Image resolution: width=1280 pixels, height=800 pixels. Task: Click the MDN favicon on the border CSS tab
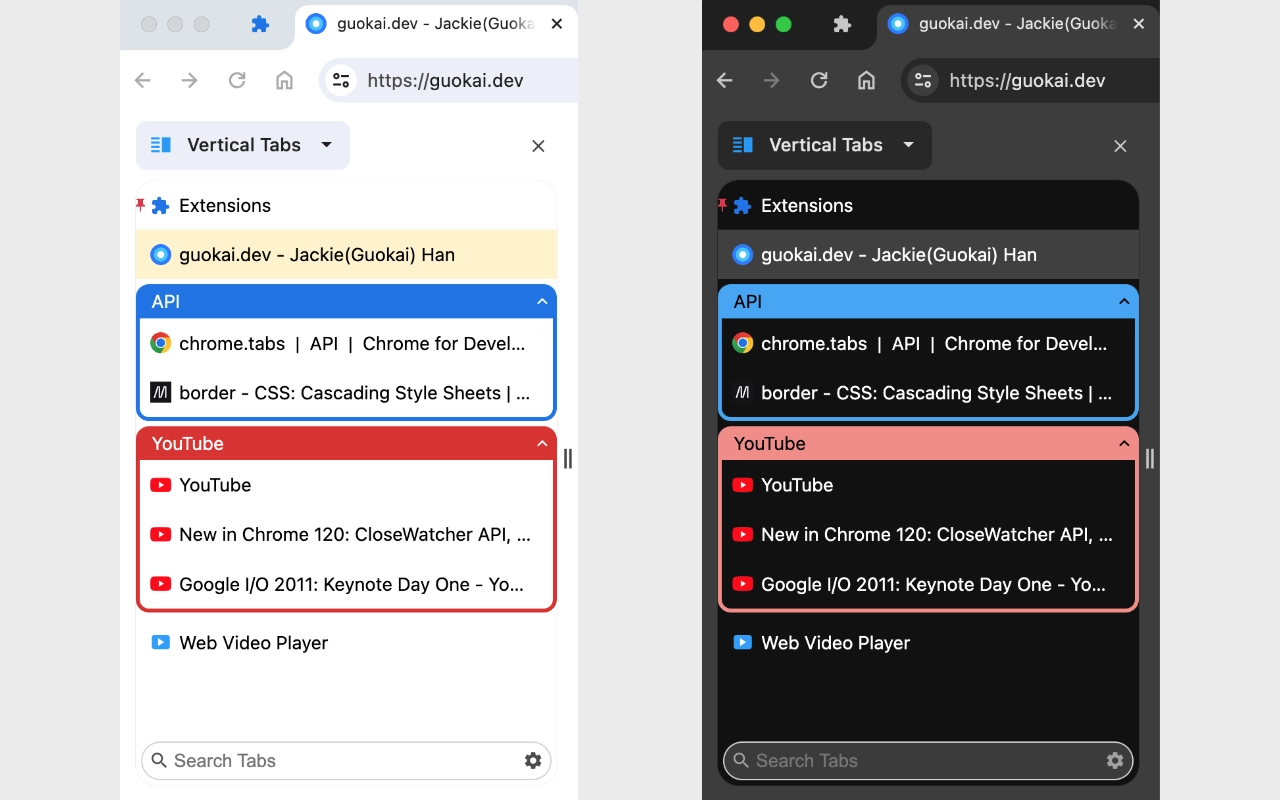tap(160, 392)
